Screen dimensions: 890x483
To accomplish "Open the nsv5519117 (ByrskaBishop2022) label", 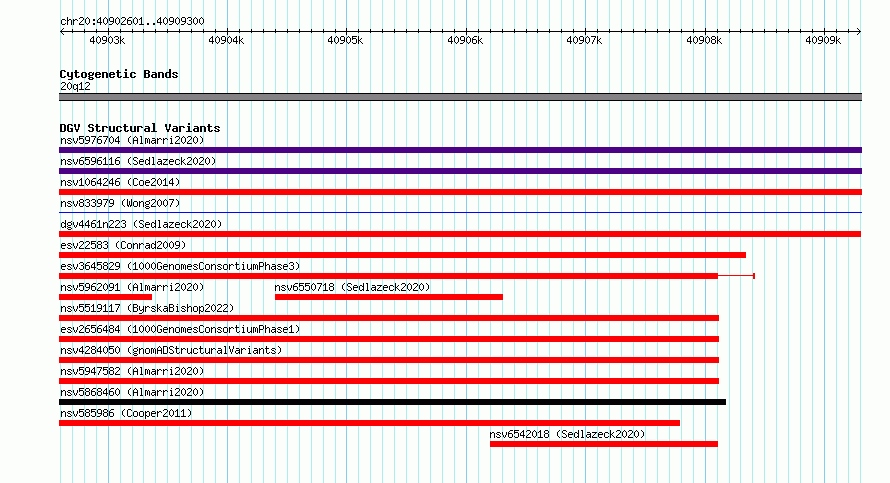I will [x=147, y=308].
